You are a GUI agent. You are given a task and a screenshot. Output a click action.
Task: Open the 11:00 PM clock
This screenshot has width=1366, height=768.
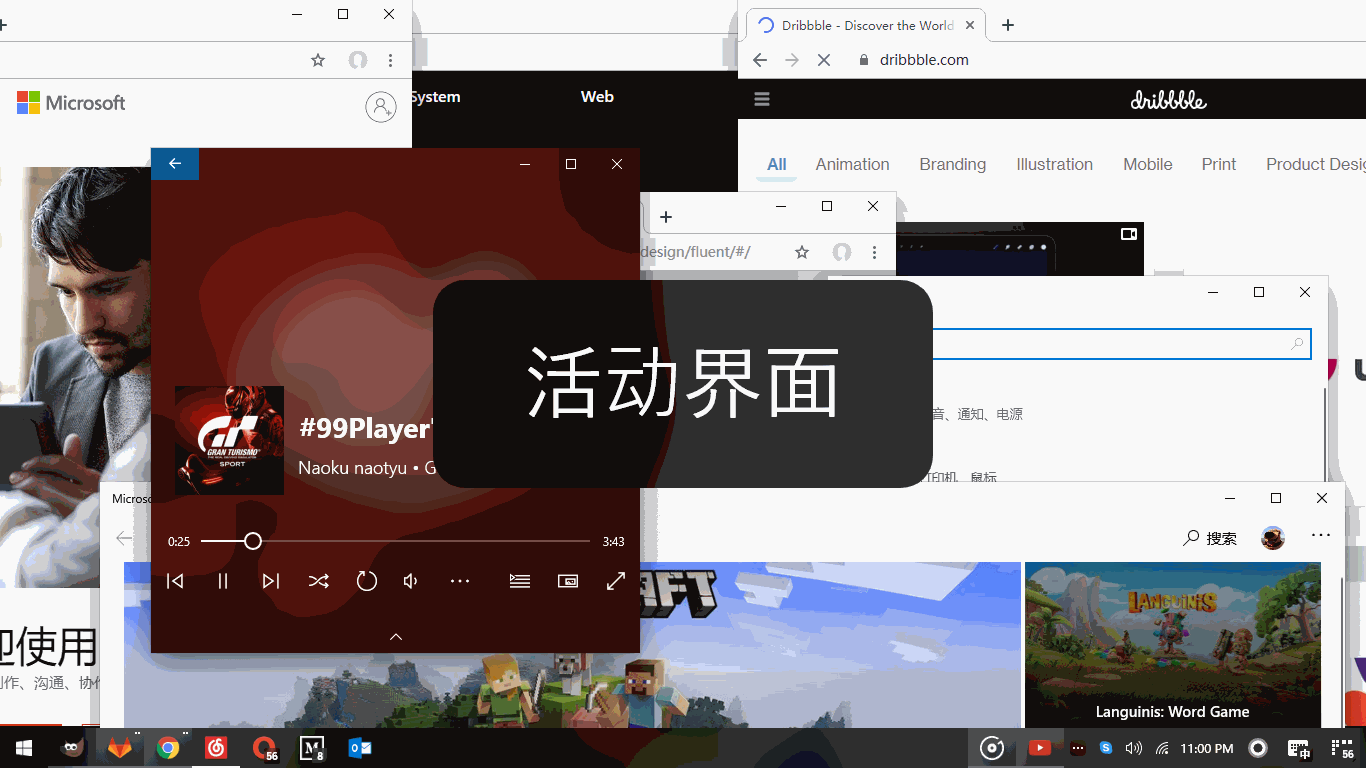1207,748
